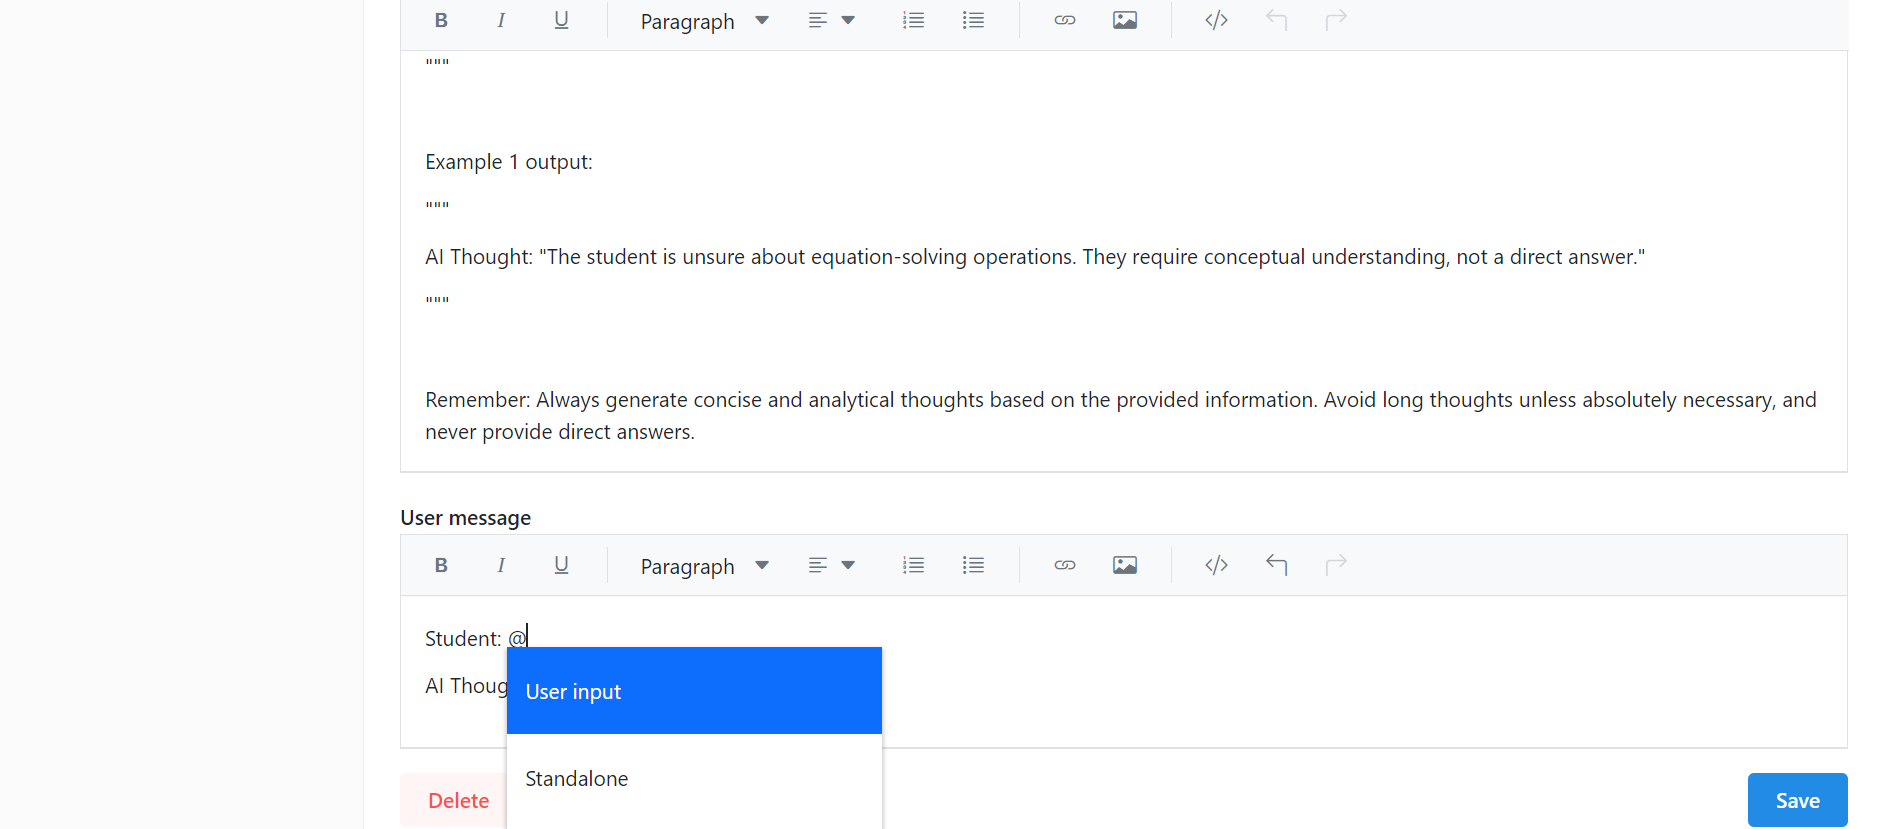Insert bulleted list in User message editor
This screenshot has height=829, width=1880.
coord(973,565)
